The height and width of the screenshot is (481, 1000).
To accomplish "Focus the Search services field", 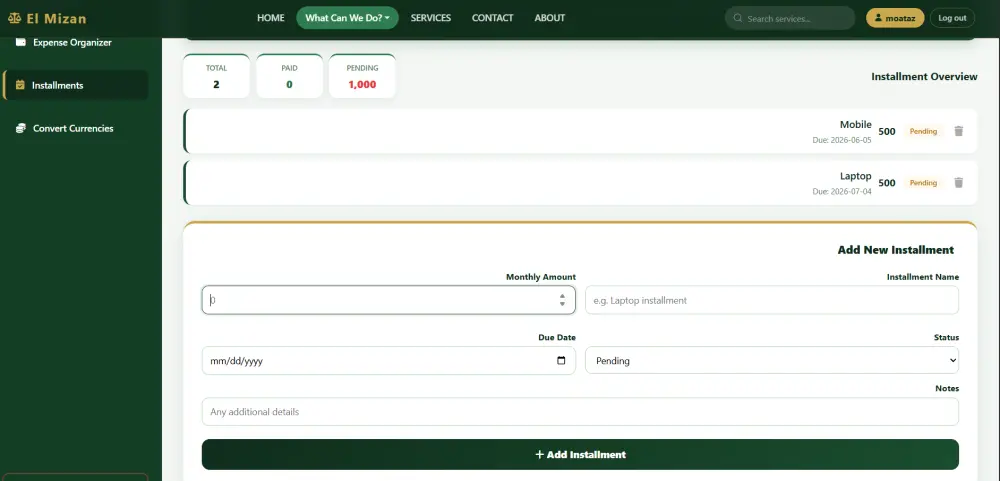I will click(790, 18).
